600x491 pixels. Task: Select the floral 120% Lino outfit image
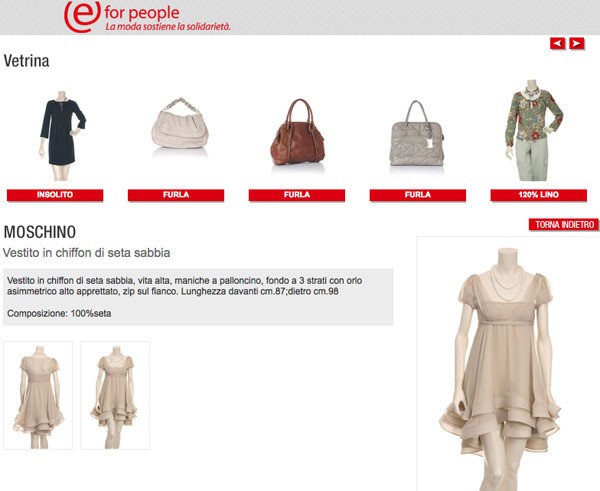click(533, 130)
